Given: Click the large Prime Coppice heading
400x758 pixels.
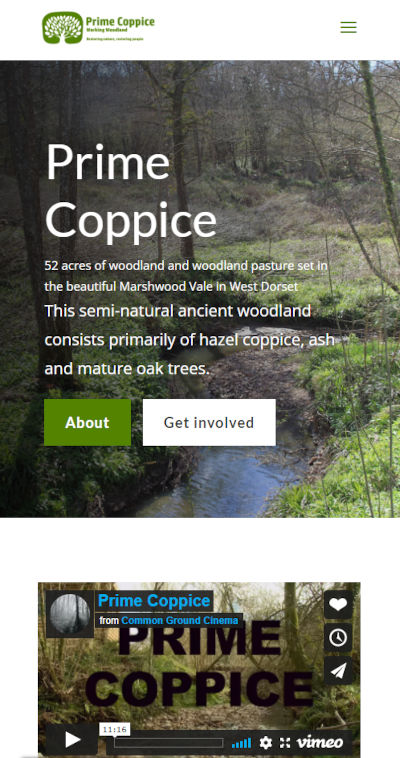Looking at the screenshot, I should 131,191.
